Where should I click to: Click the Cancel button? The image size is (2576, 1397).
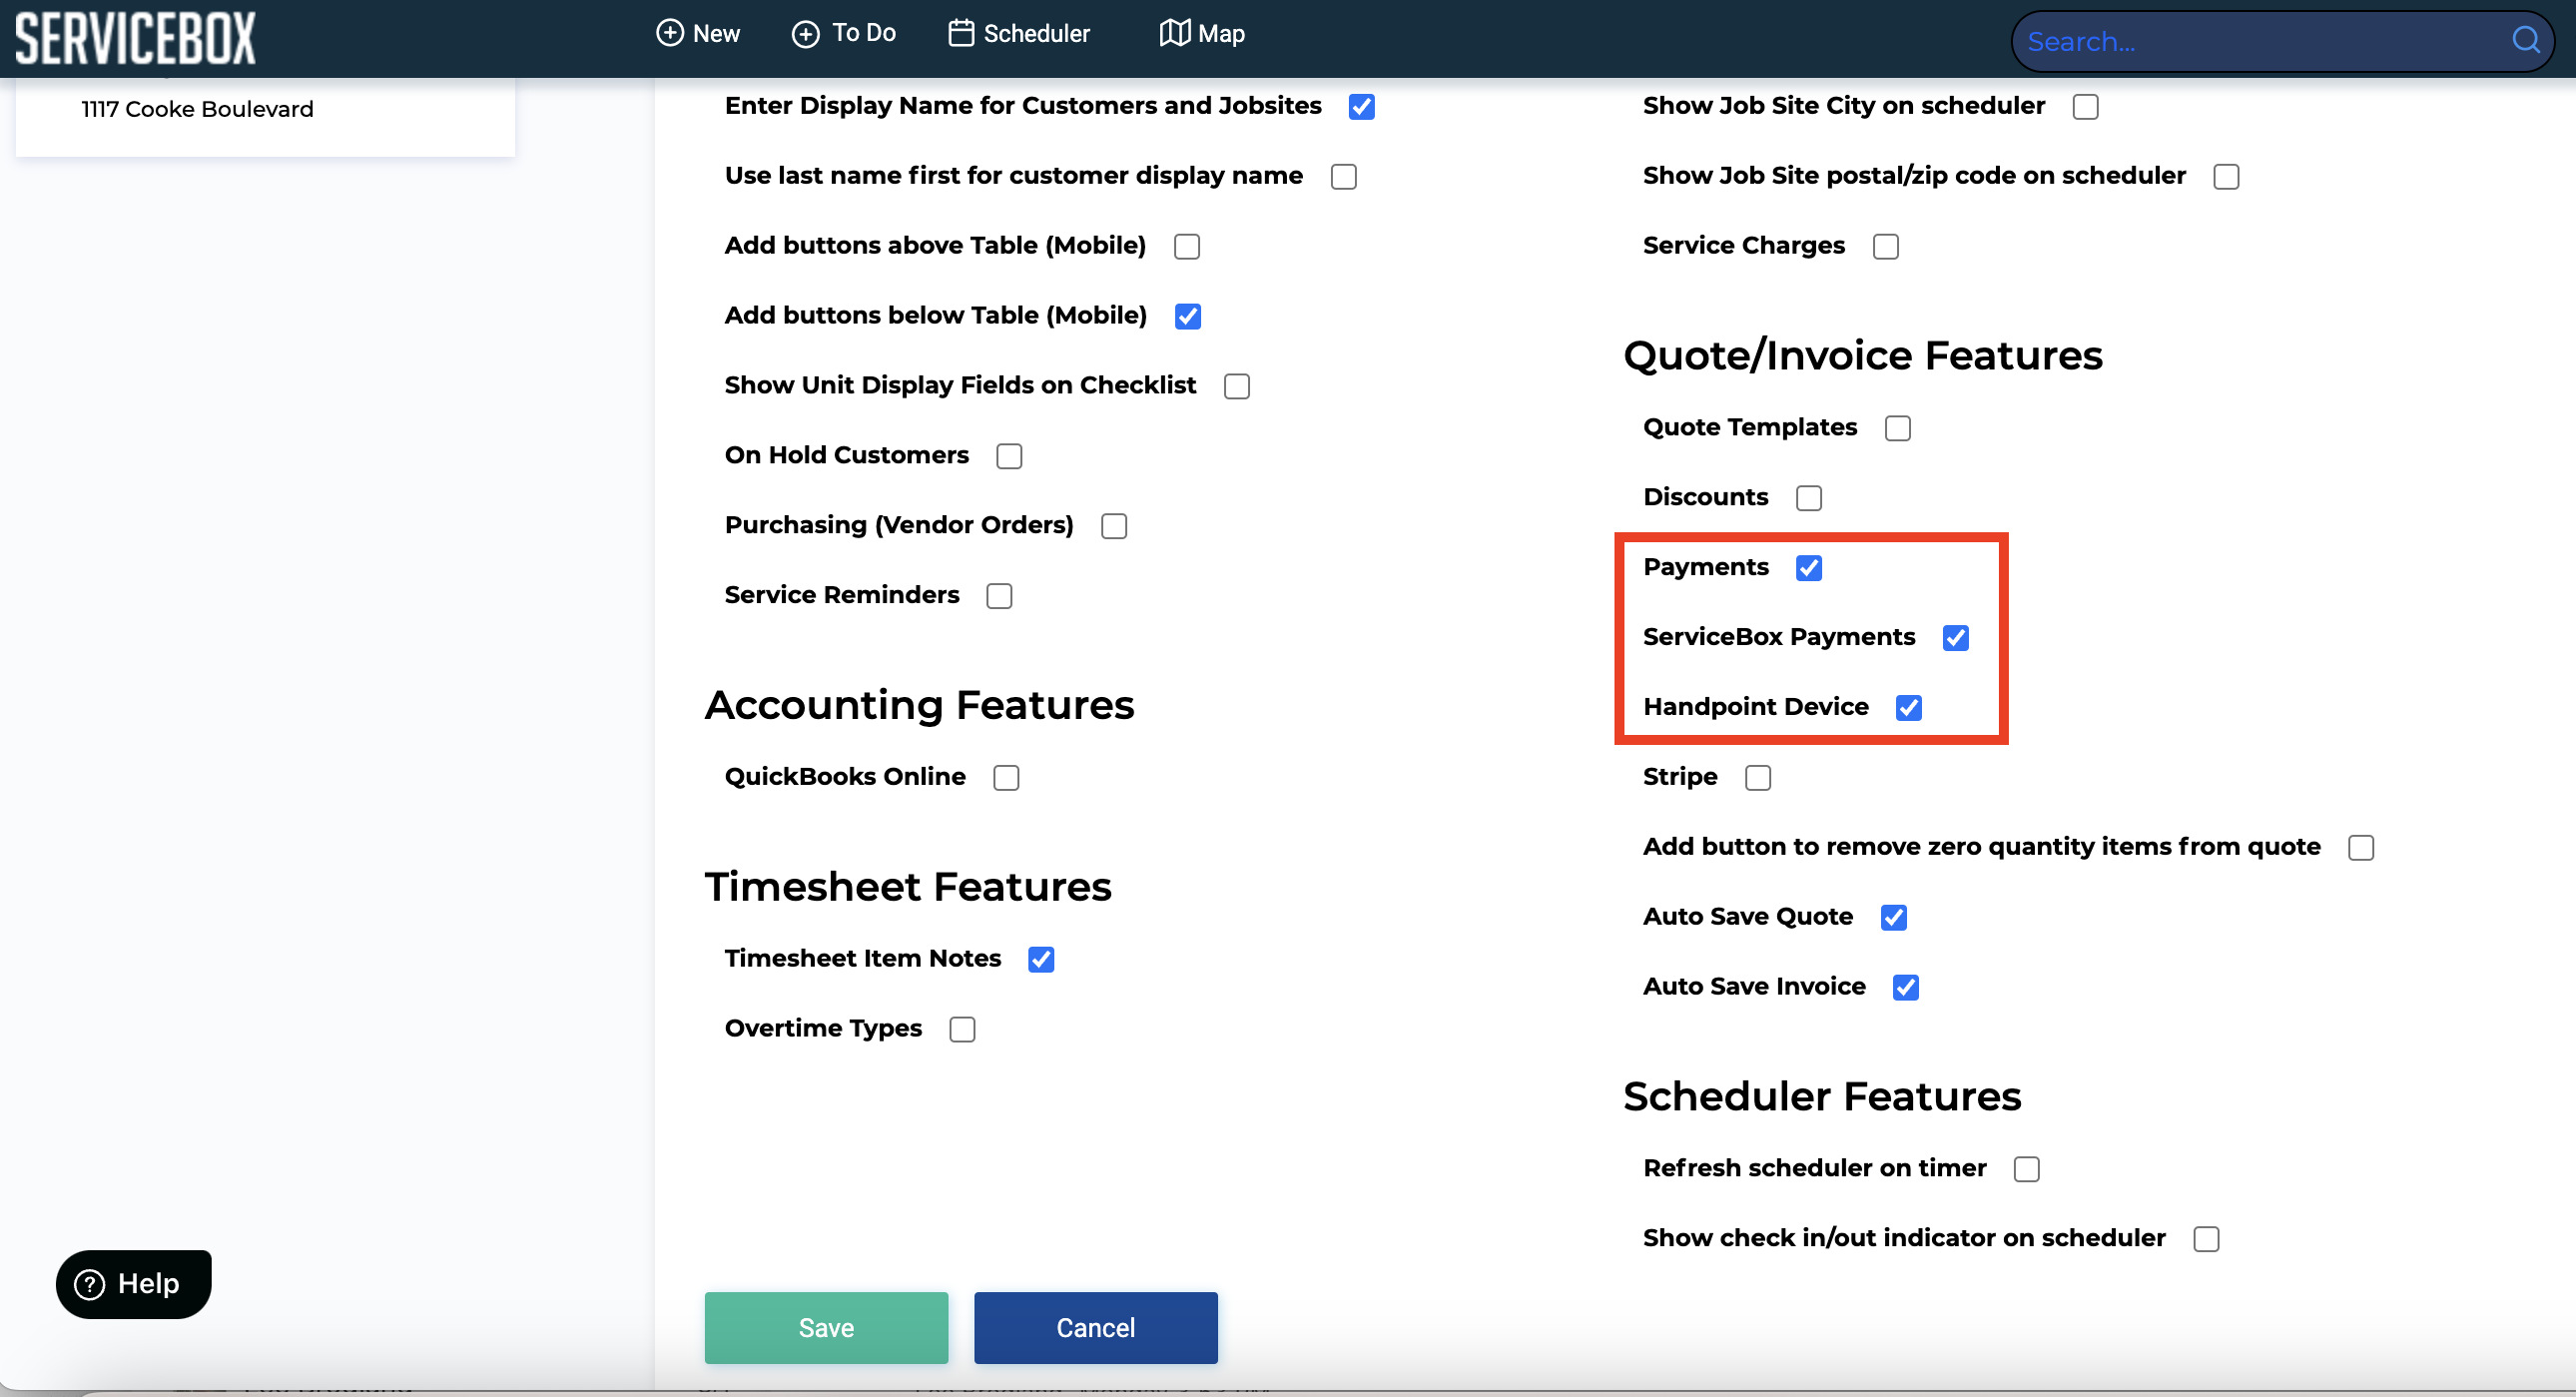coord(1095,1327)
